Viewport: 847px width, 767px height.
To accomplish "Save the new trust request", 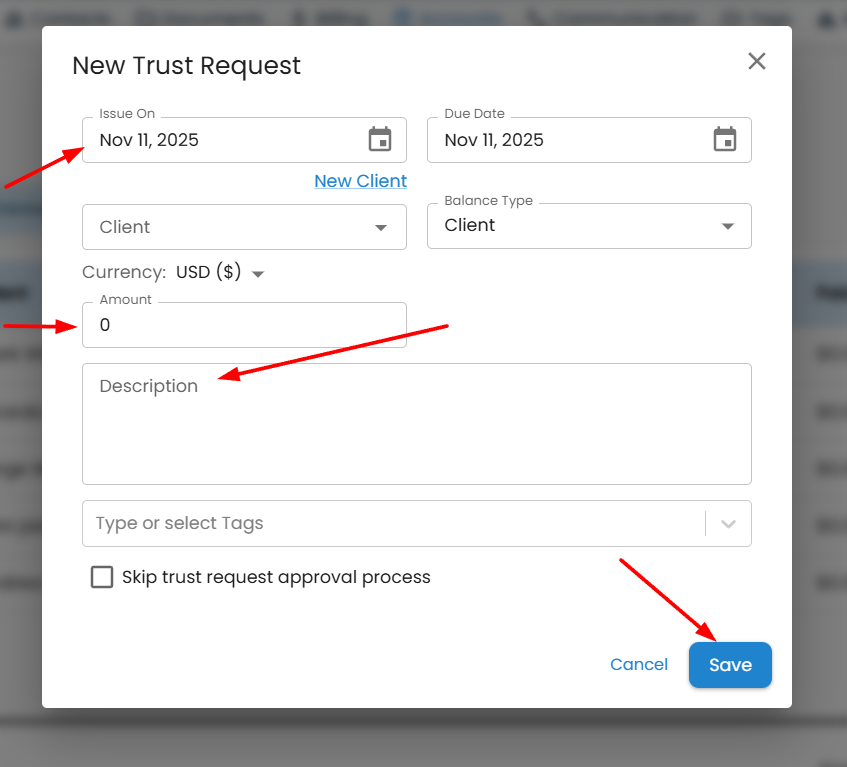I will click(x=730, y=665).
